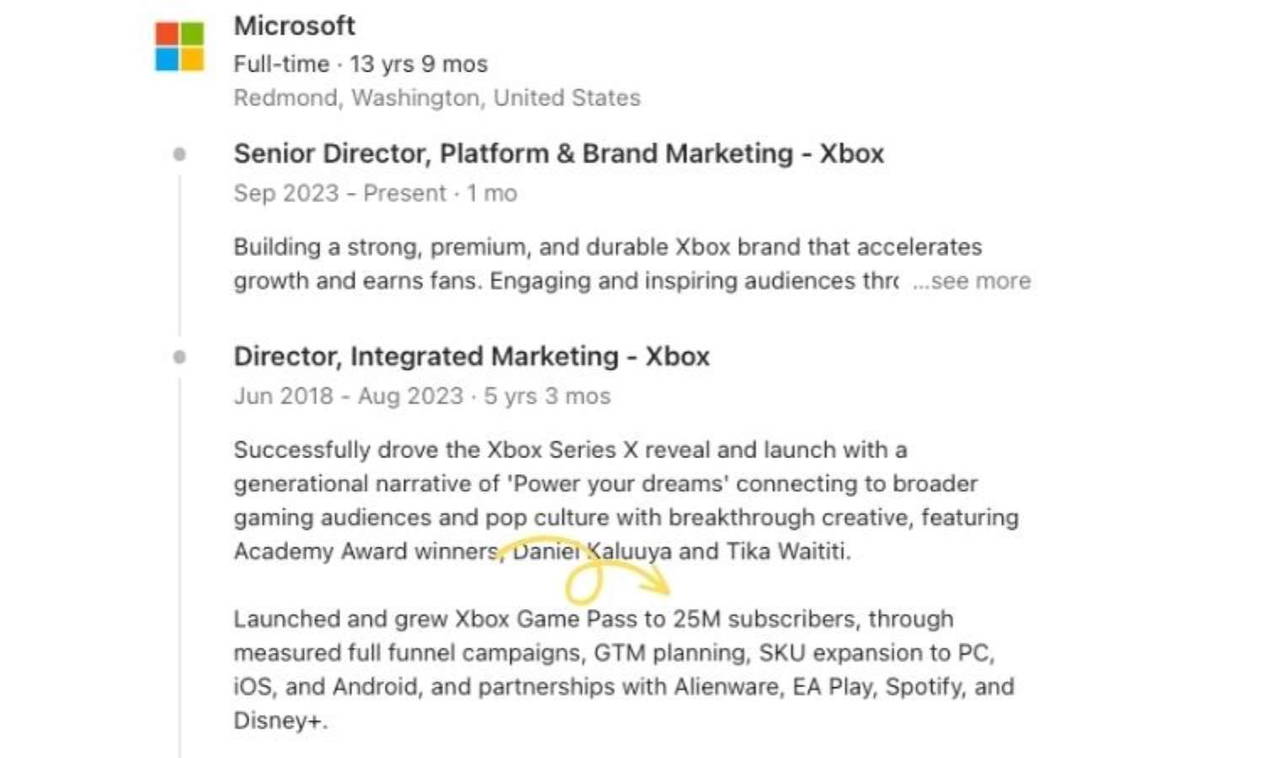Click the "Sep 2023 - Present" date range

[x=339, y=193]
